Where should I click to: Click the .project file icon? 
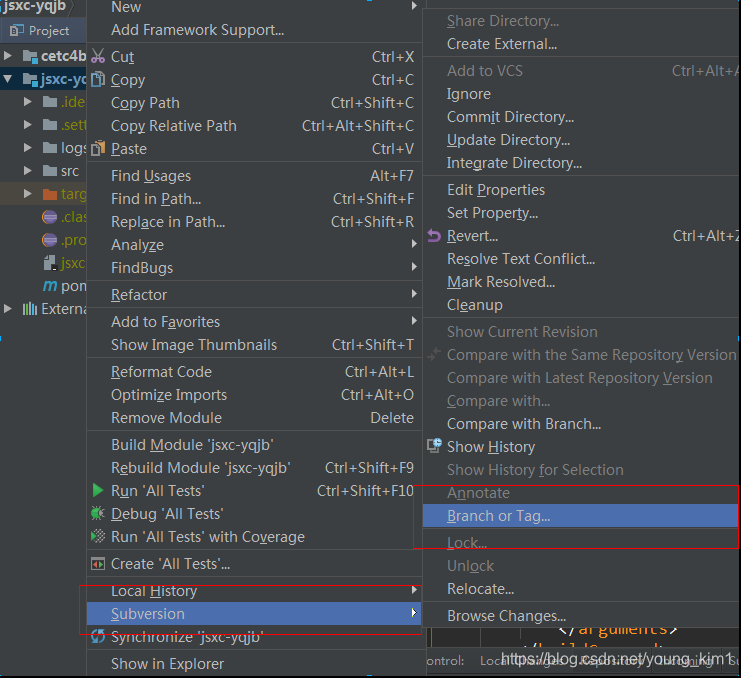pos(50,240)
